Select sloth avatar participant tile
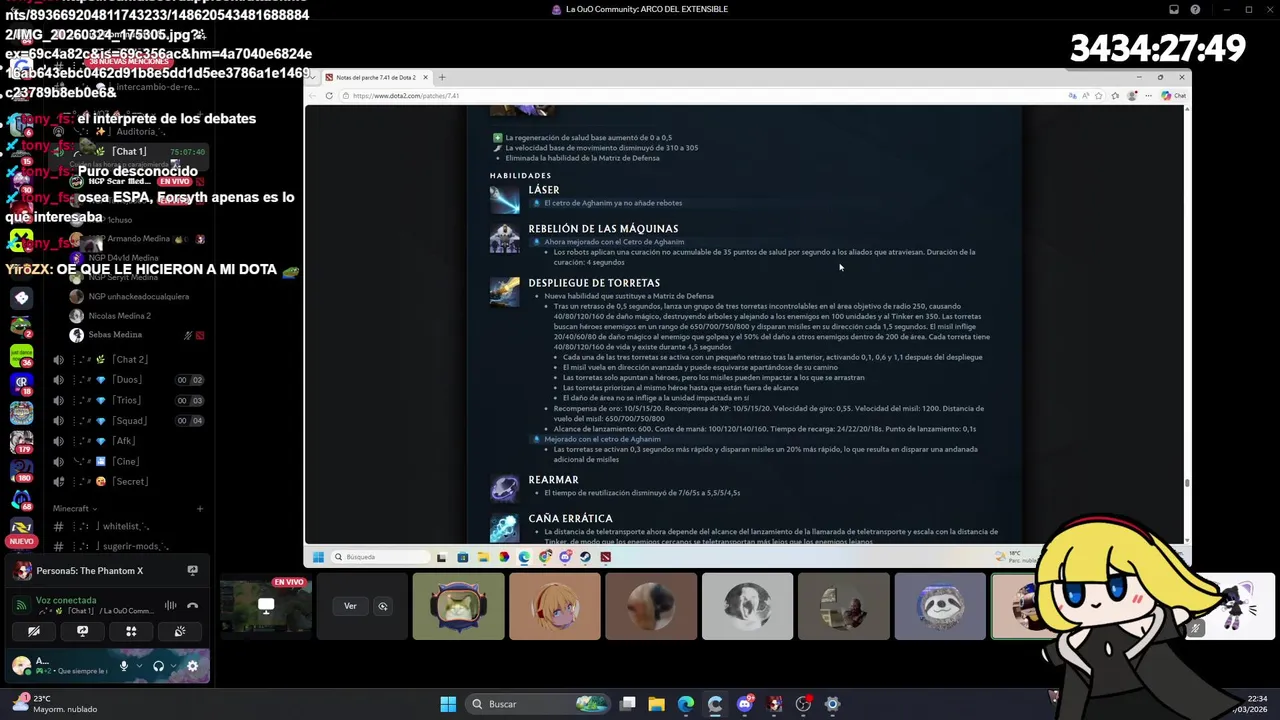Viewport: 1280px width, 720px height. (940, 606)
